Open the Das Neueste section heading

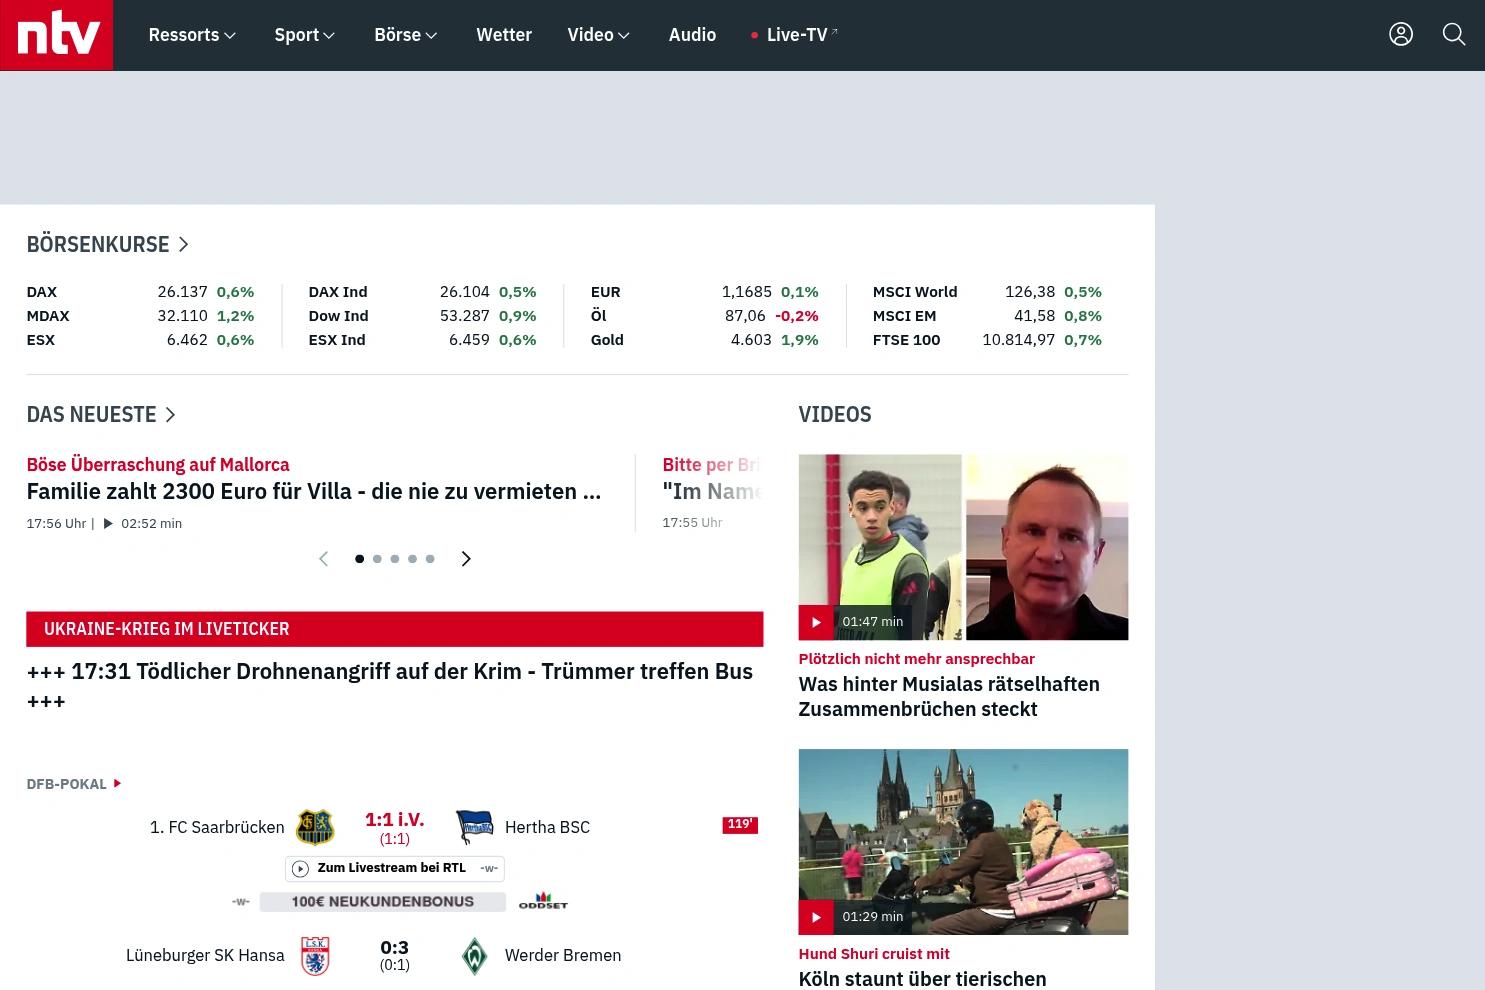(x=100, y=414)
